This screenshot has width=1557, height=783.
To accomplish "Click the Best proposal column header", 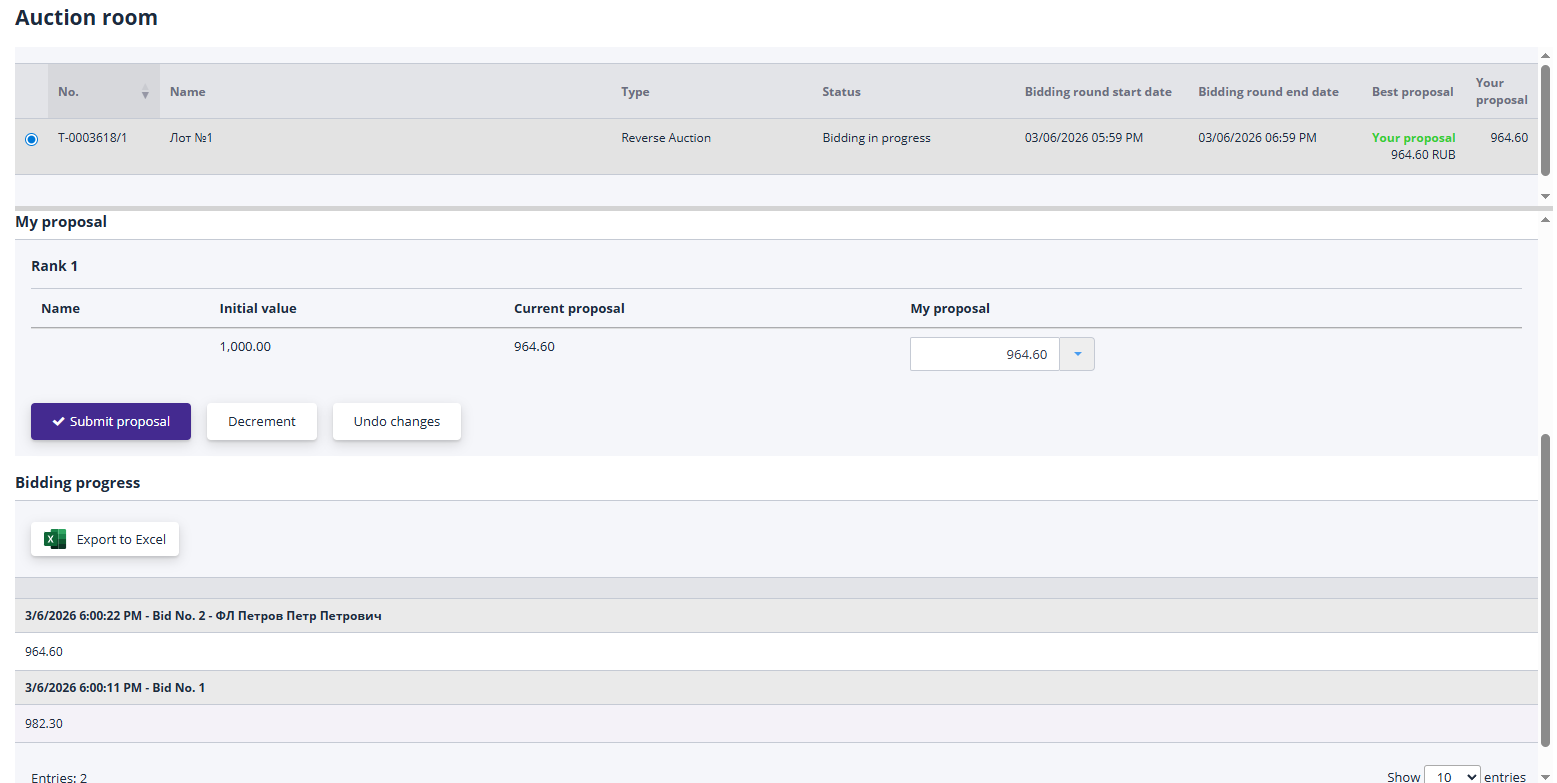I will click(x=1412, y=92).
